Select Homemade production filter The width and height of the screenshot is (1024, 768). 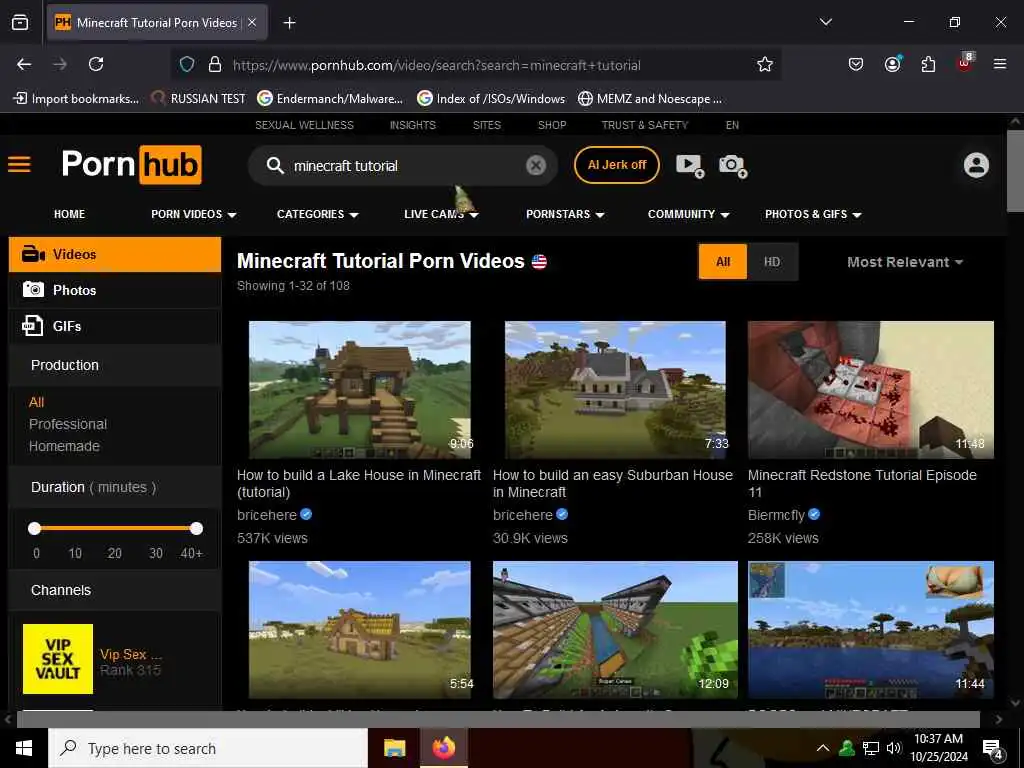tap(64, 446)
